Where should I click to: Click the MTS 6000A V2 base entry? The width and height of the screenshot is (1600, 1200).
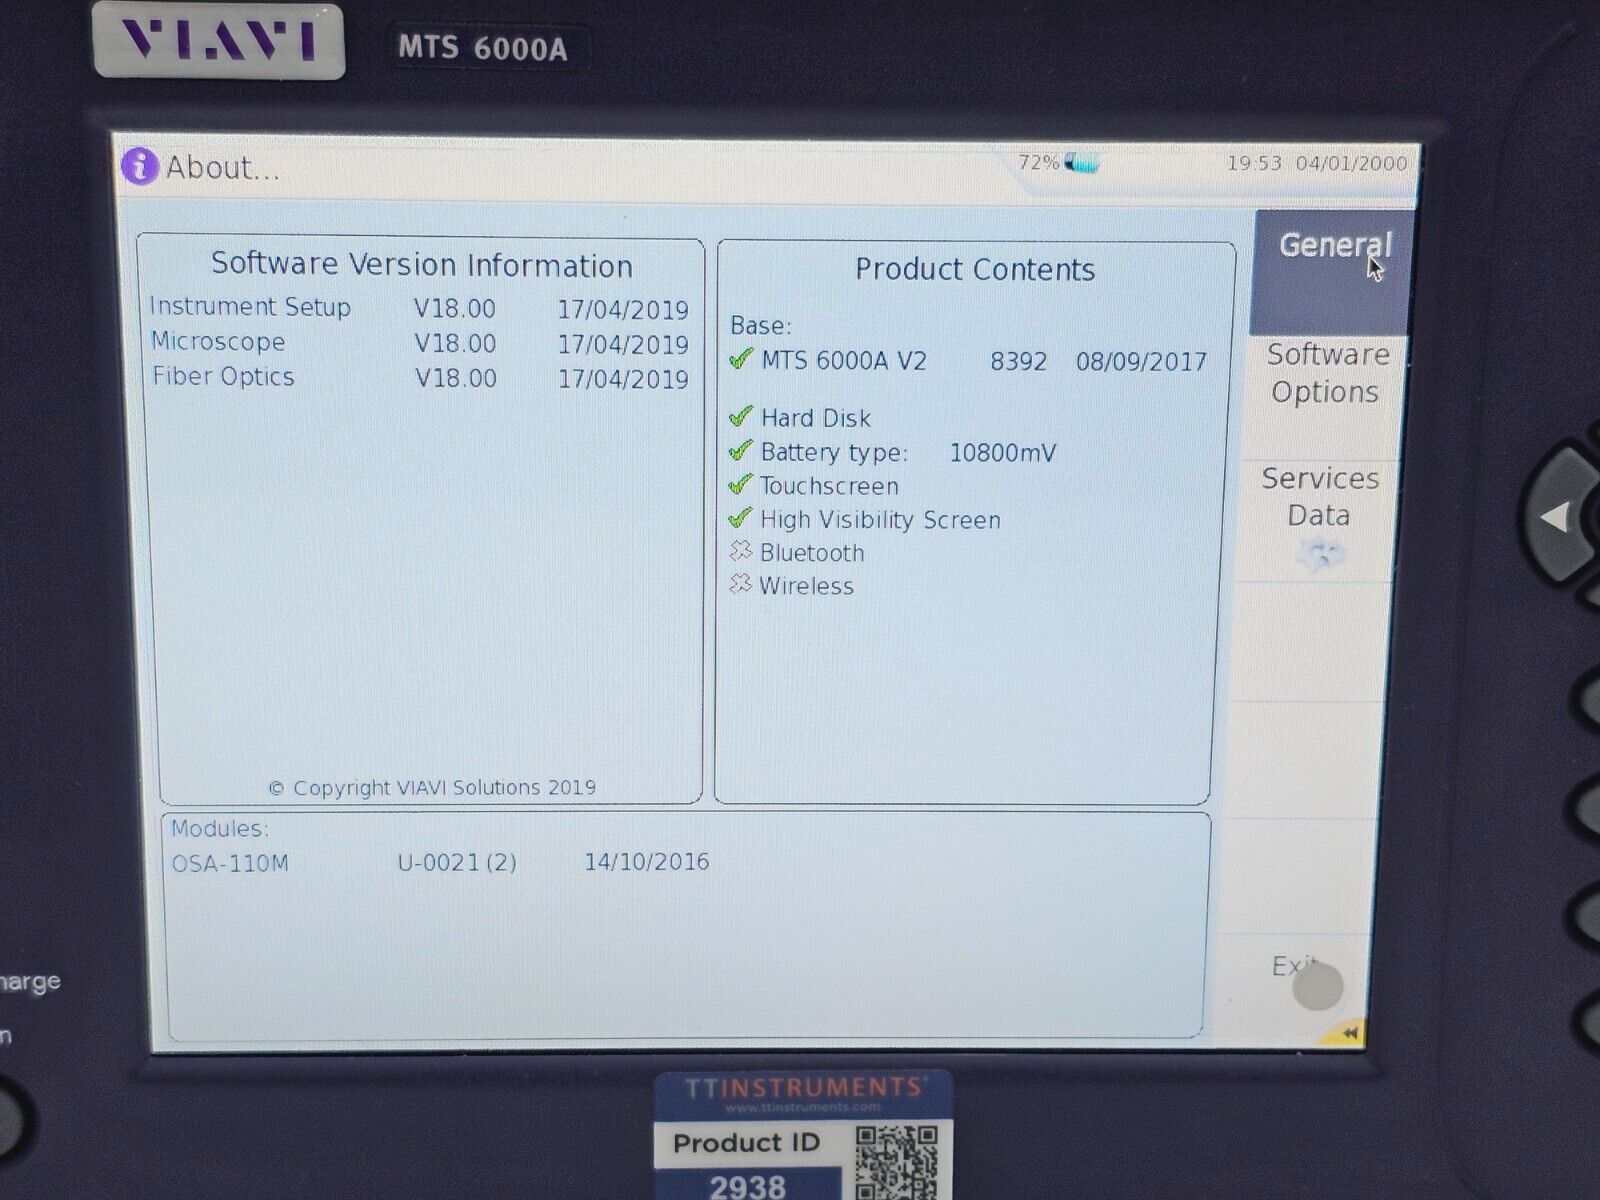coord(844,360)
